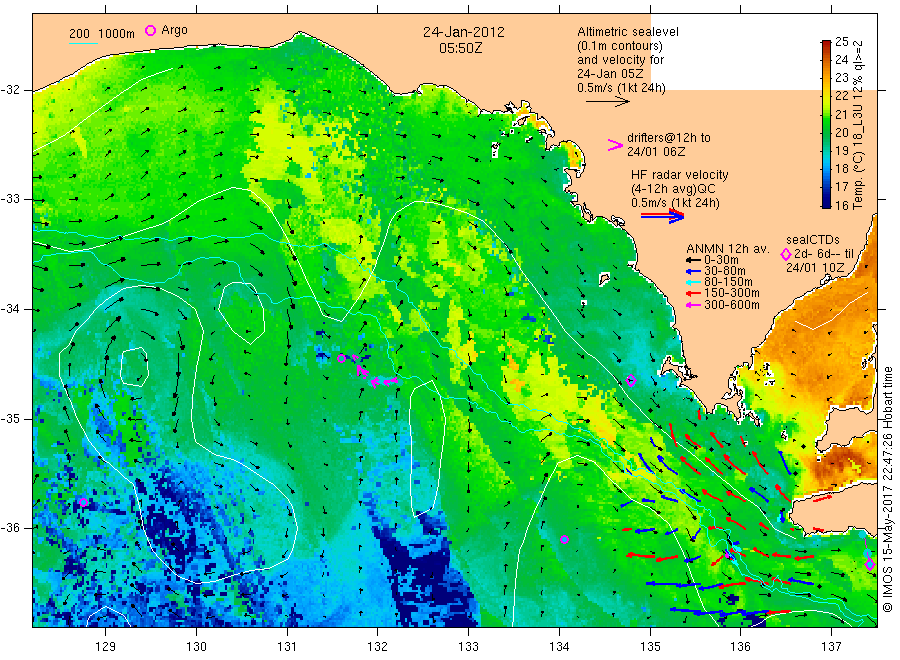900x660 pixels.
Task: Click the '24/01 10Z' sealCTDs time text
Action: point(814,268)
